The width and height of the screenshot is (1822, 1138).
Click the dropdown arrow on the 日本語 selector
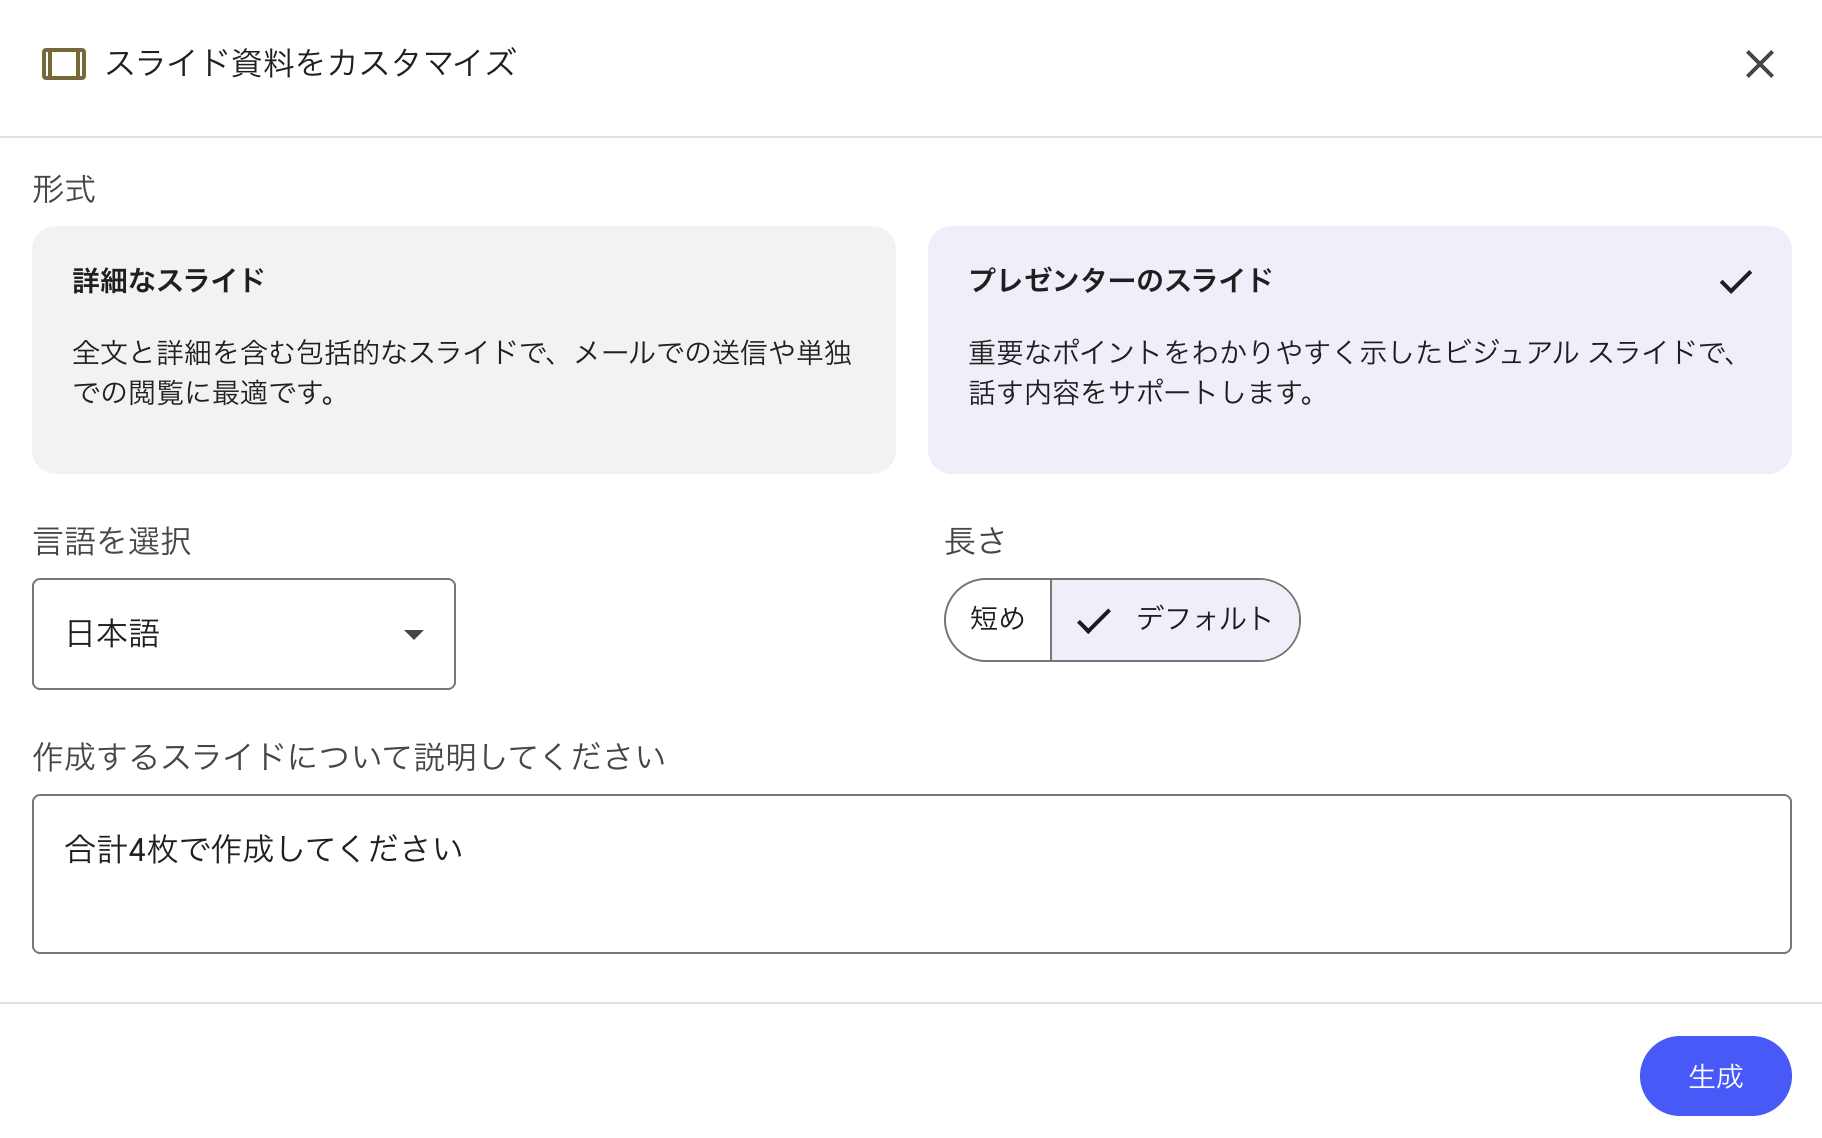tap(416, 634)
